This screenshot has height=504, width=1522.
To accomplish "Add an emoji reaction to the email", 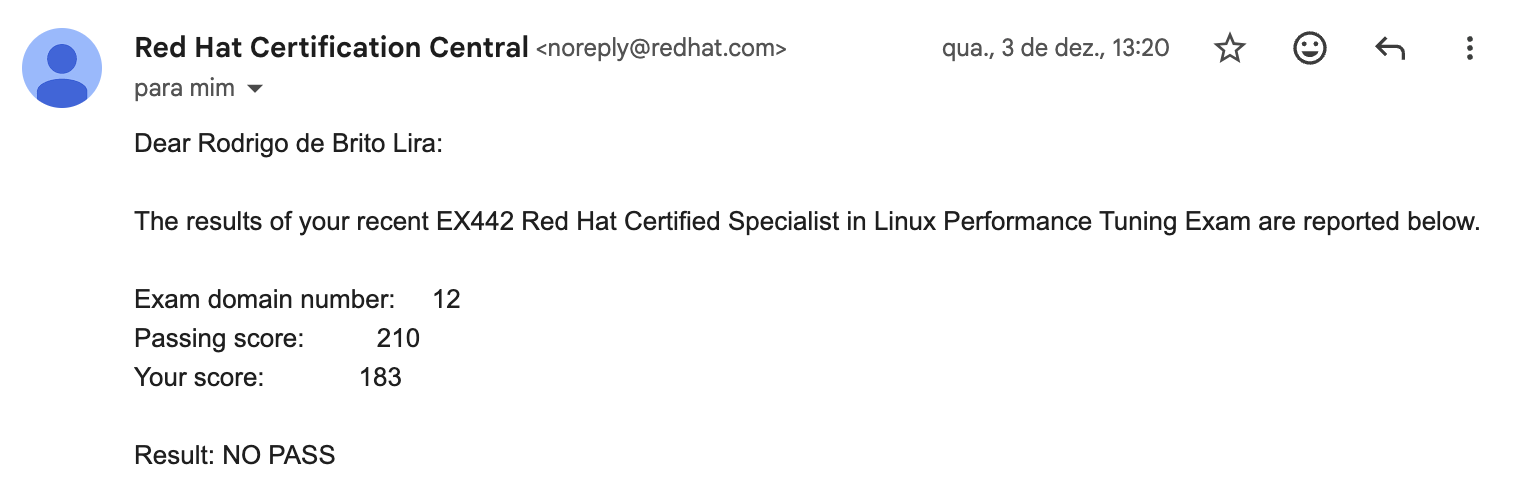I will [1309, 49].
